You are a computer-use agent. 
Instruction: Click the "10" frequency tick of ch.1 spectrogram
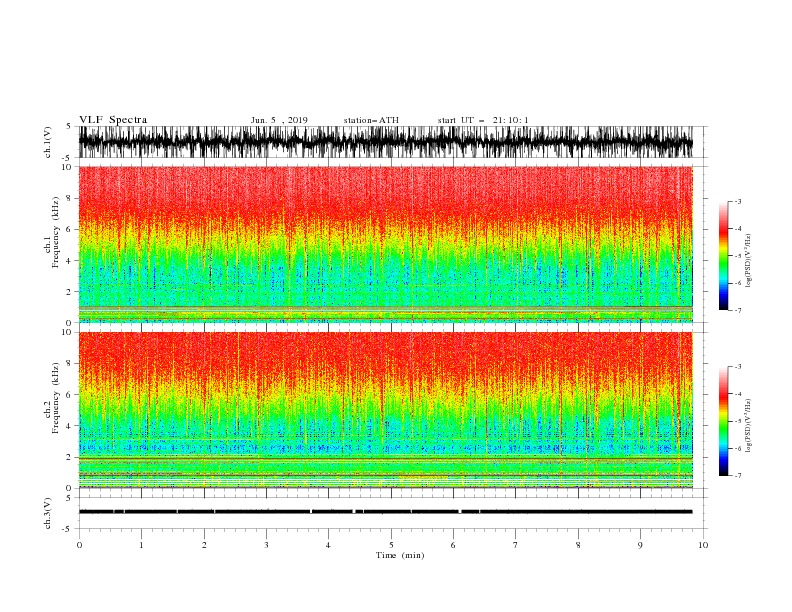(66, 167)
